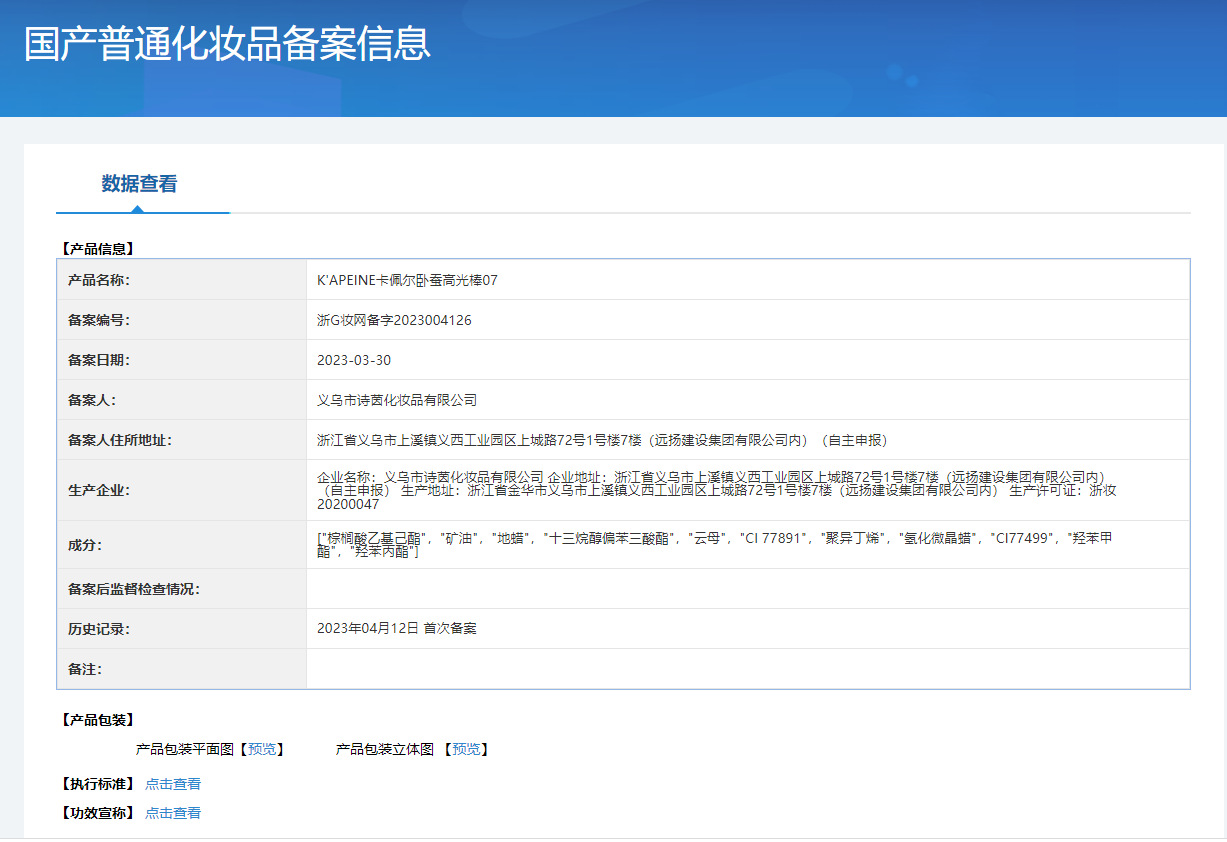Click the 产品包装平面图 label text
Viewport: 1227px width, 842px height.
pyautogui.click(x=185, y=749)
